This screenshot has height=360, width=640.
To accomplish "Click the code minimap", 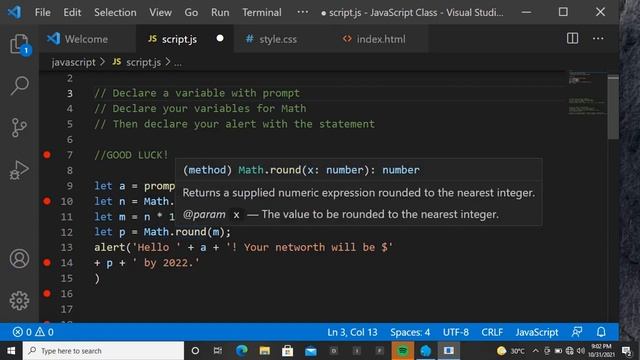I will (x=587, y=94).
